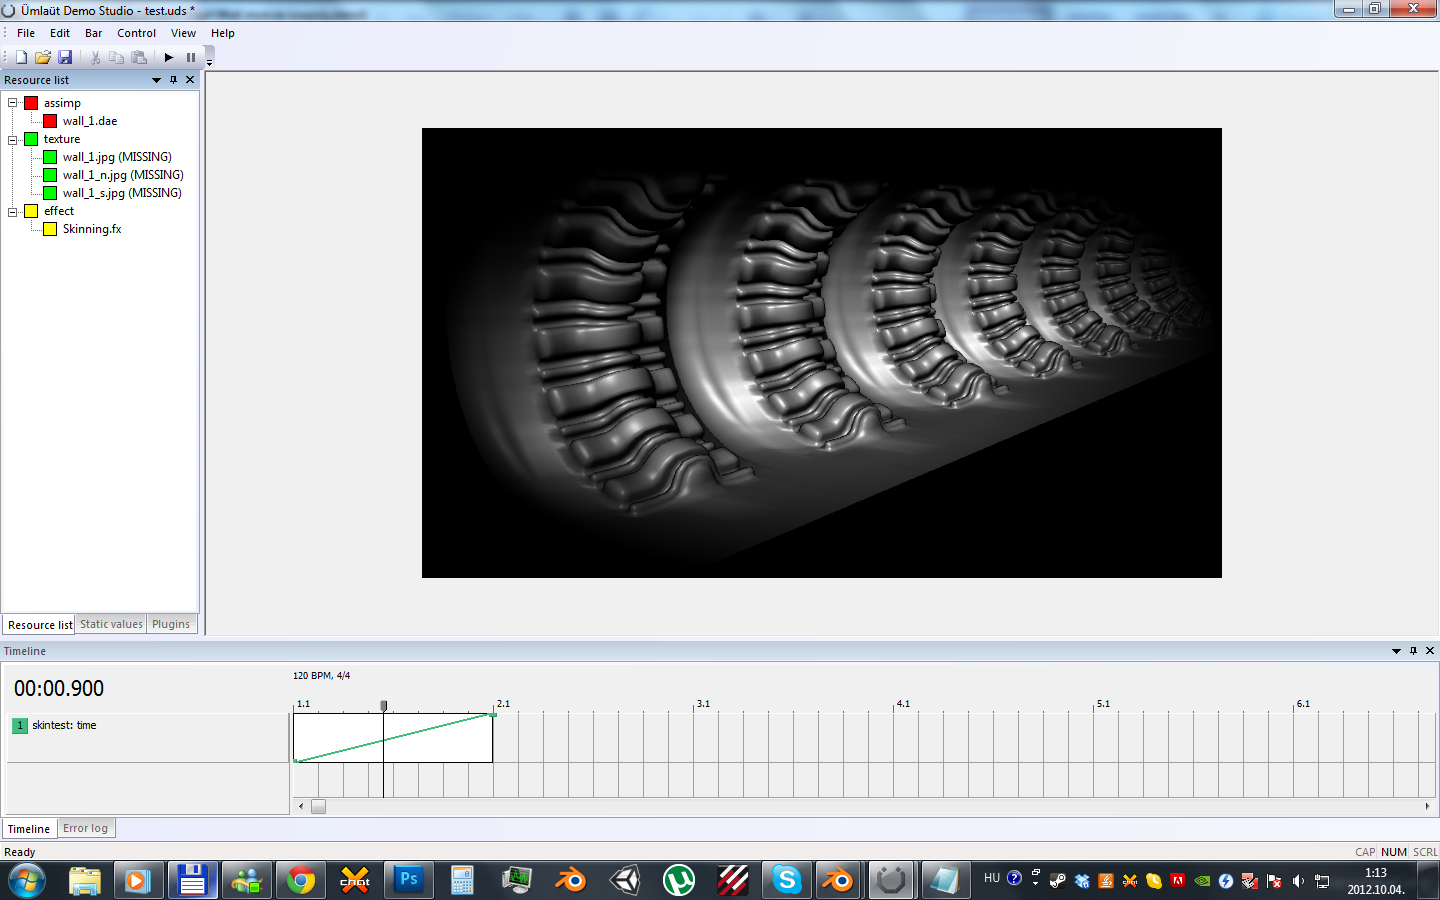This screenshot has height=900, width=1440.
Task: Select wall_1_s.jpg (MISSING) texture
Action: click(122, 193)
